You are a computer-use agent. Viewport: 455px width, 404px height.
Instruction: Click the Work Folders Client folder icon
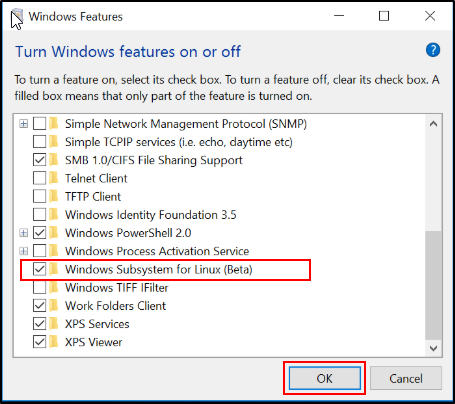pos(54,306)
